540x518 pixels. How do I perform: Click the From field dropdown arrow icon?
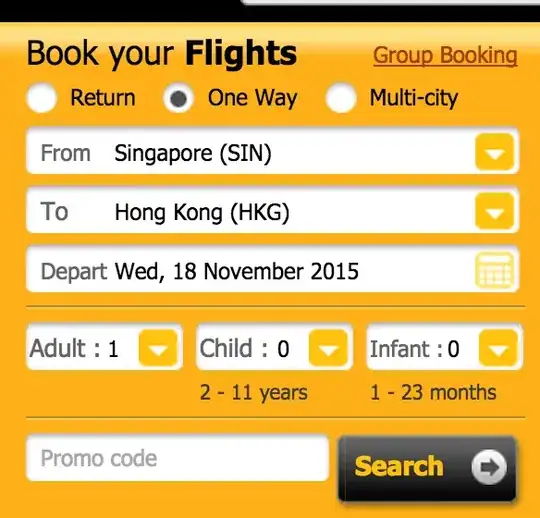[495, 152]
